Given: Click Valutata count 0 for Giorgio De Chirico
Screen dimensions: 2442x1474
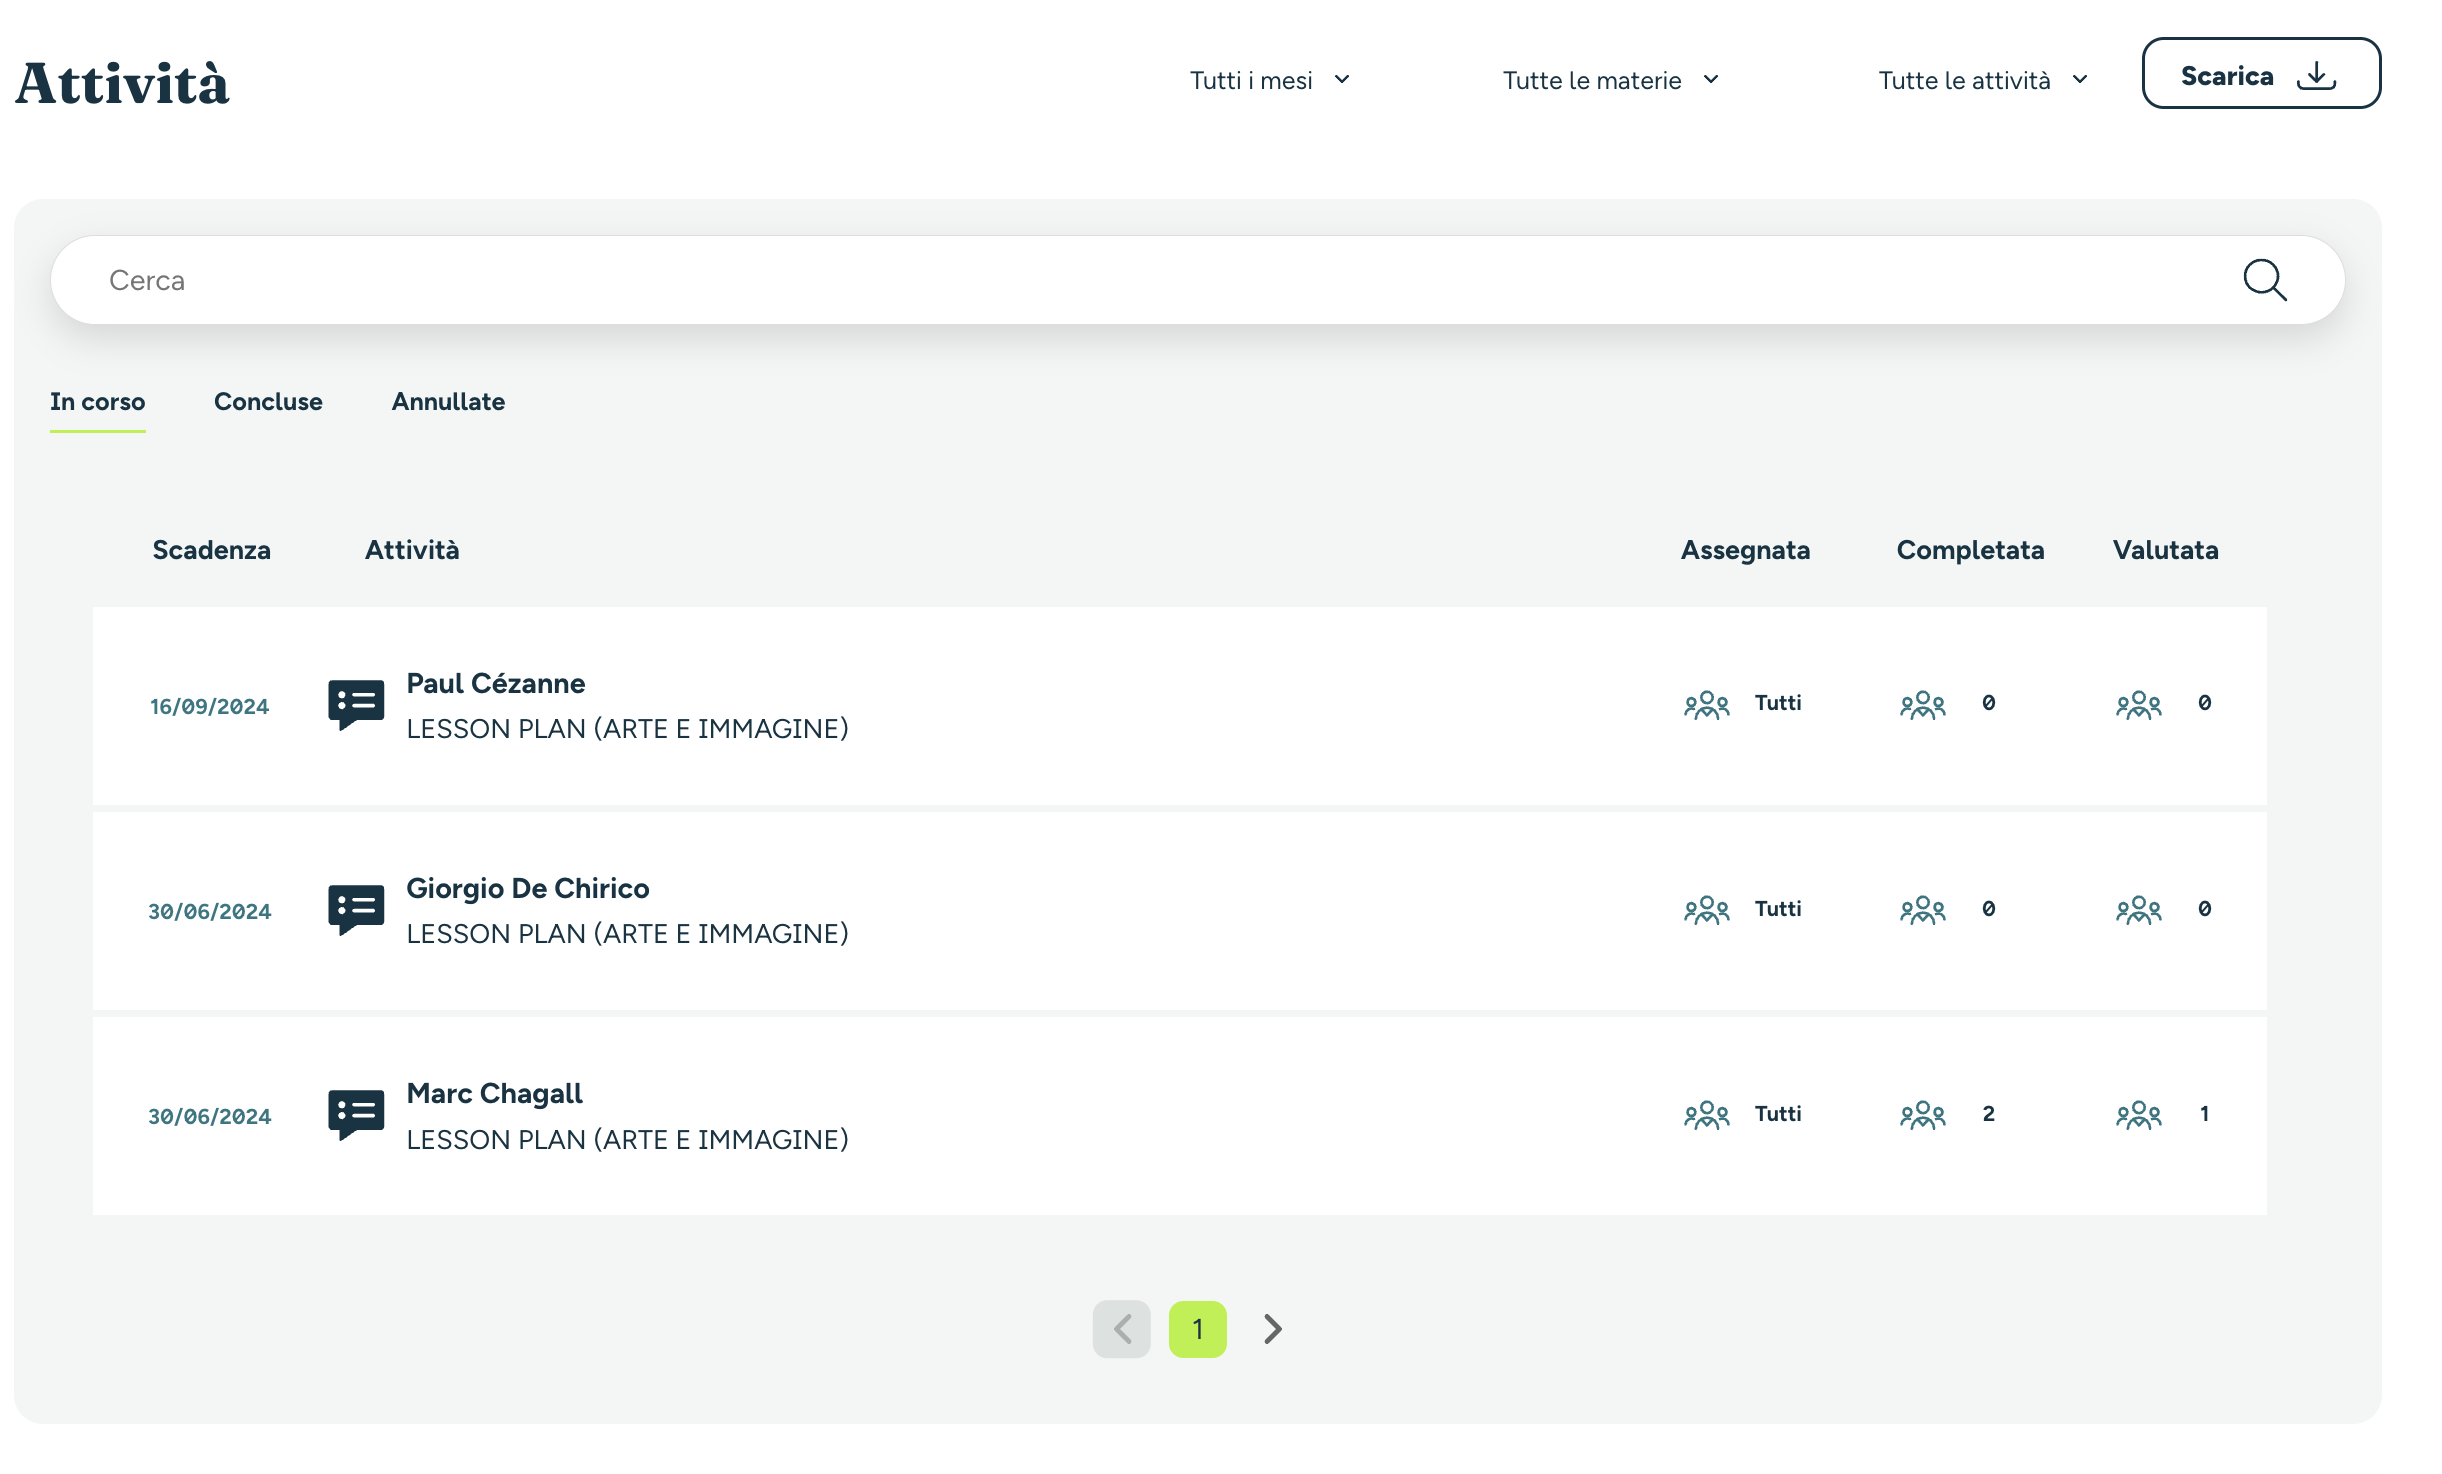Looking at the screenshot, I should [2205, 909].
